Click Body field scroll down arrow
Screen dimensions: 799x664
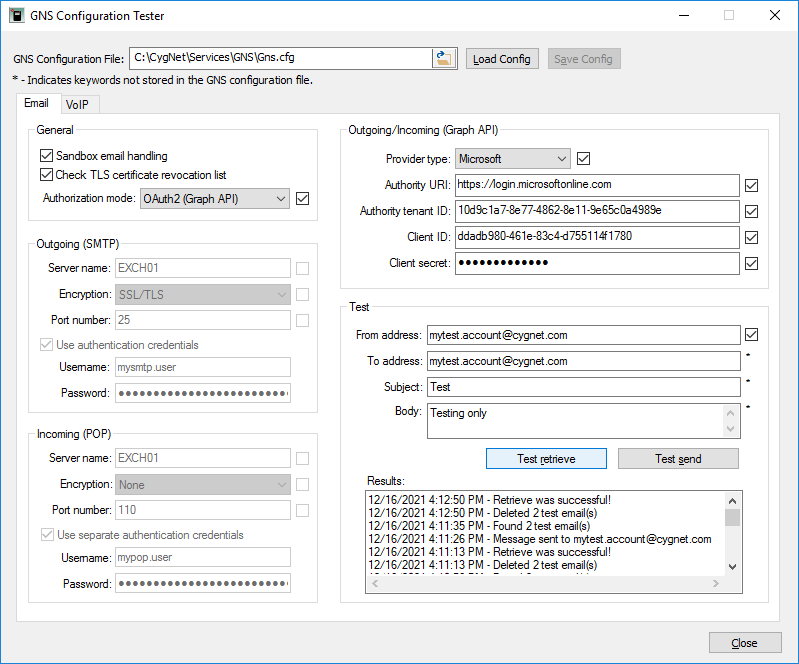coord(731,429)
